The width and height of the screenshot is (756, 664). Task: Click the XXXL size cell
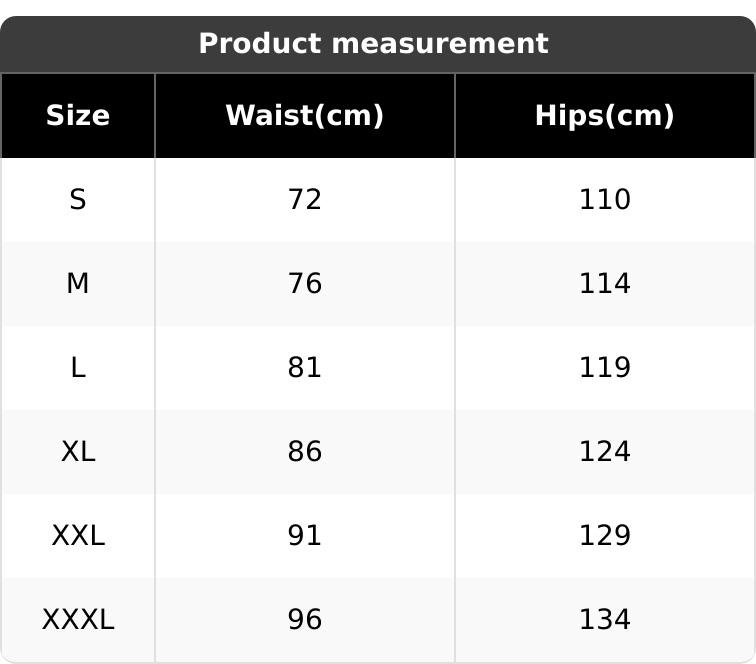(x=78, y=620)
